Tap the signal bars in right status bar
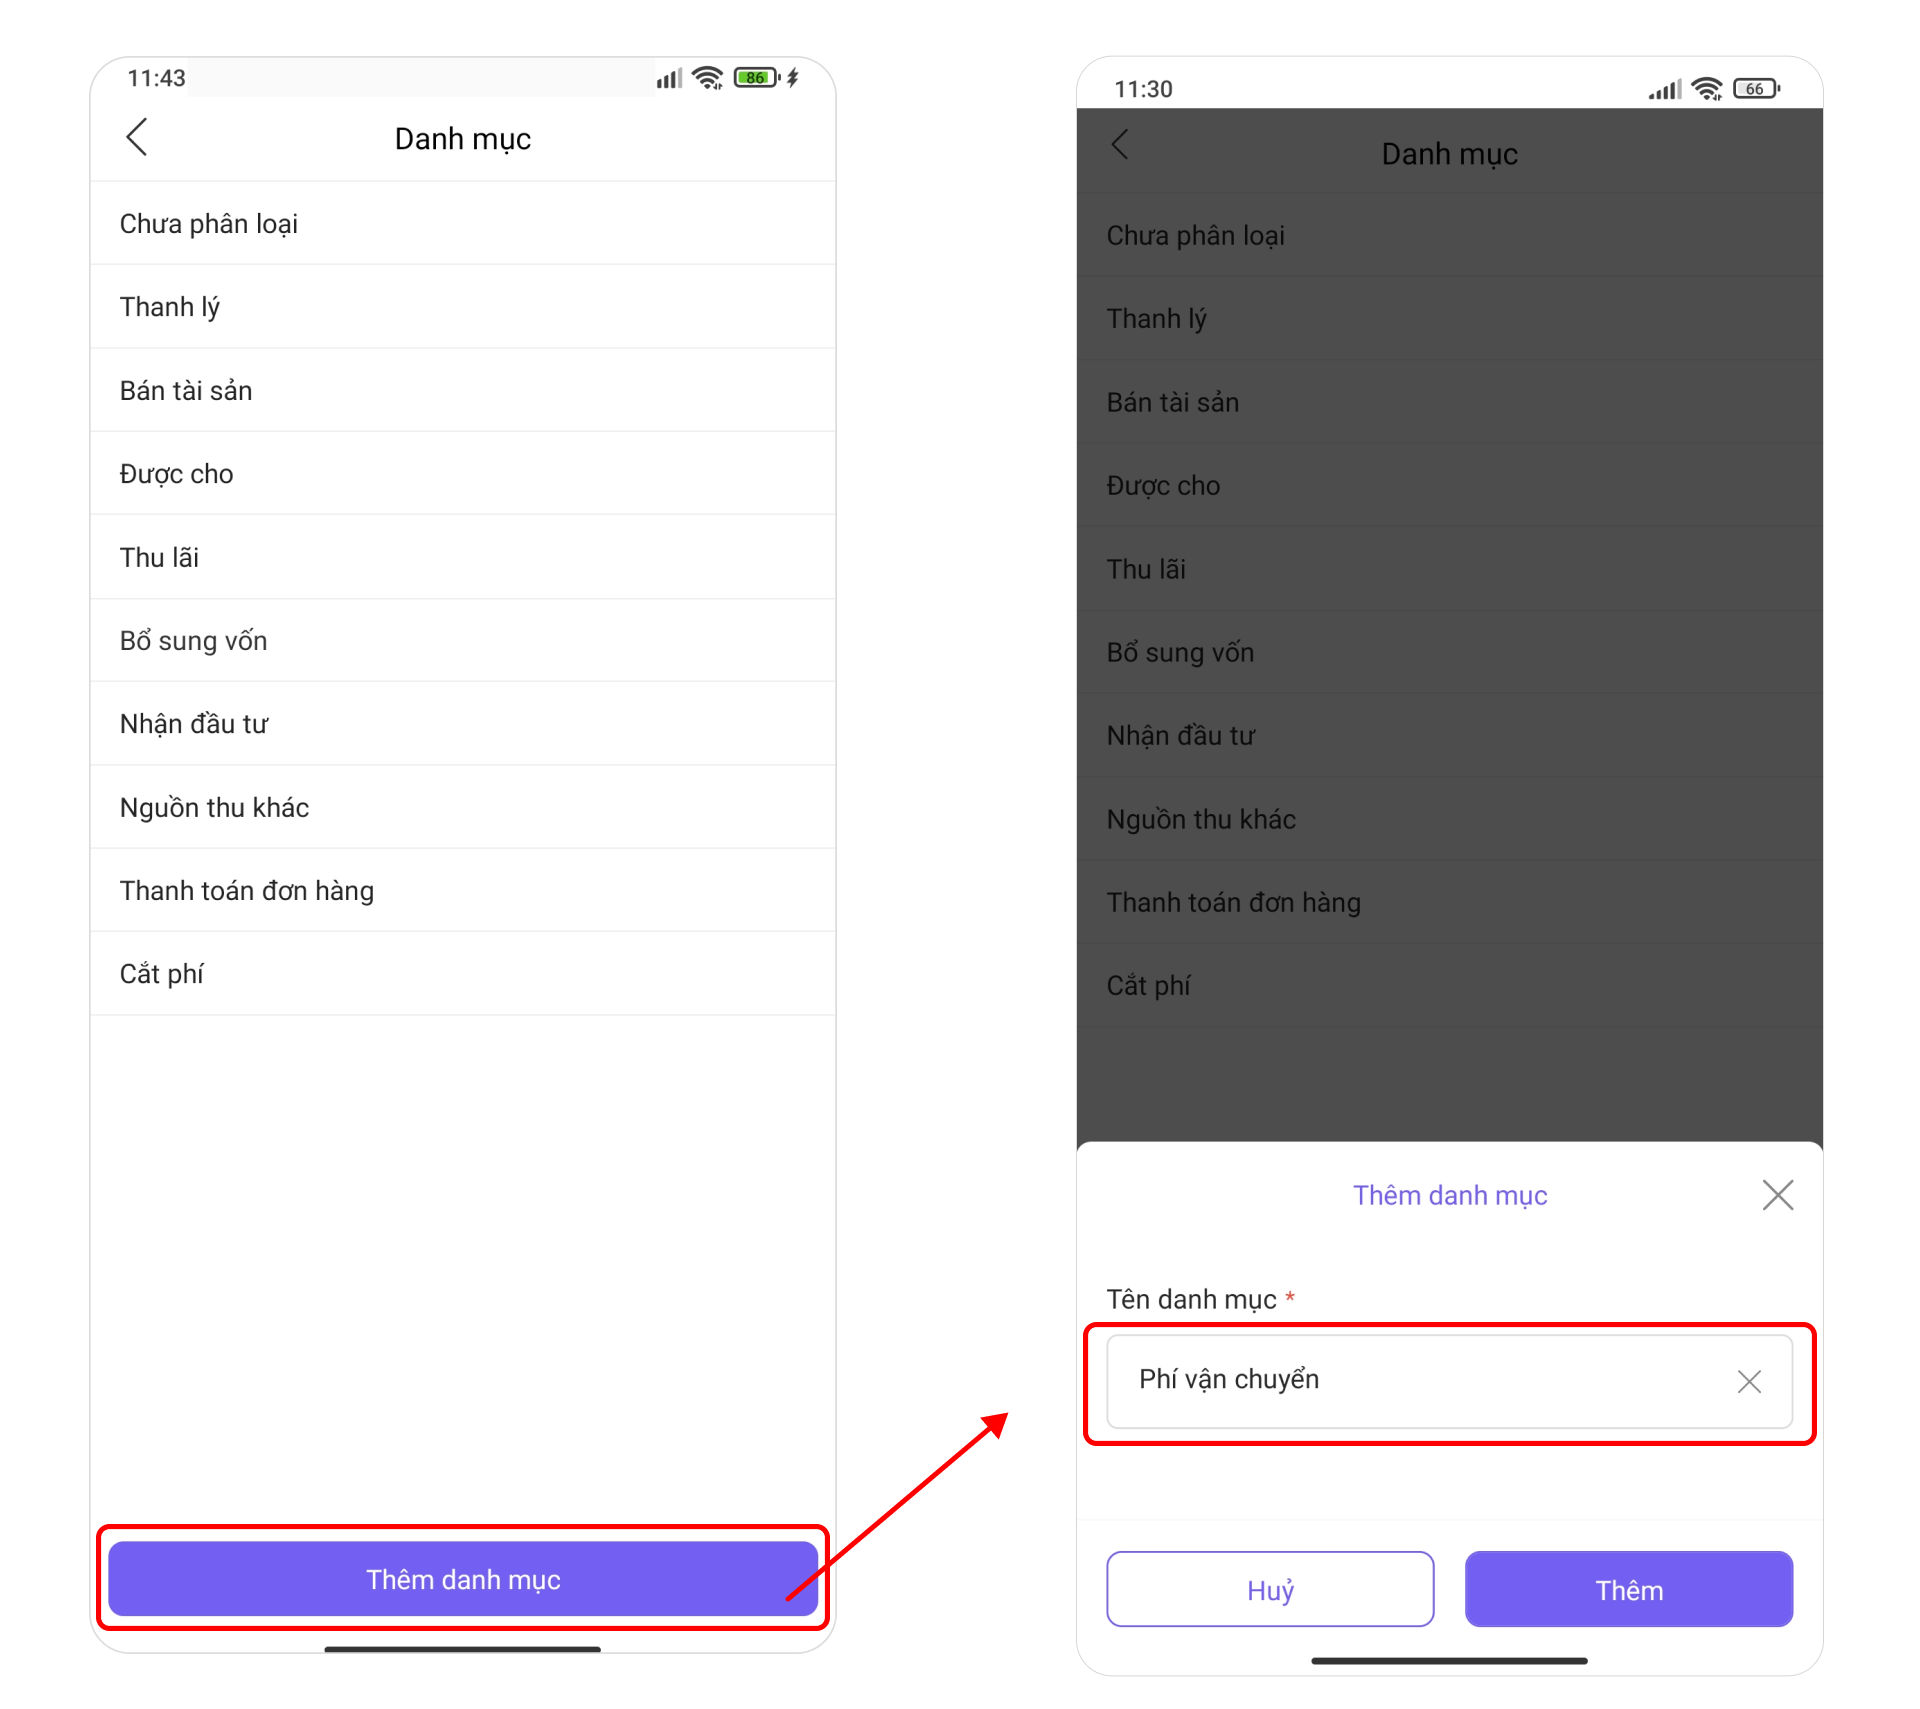This screenshot has height=1709, width=1920. coord(1665,90)
